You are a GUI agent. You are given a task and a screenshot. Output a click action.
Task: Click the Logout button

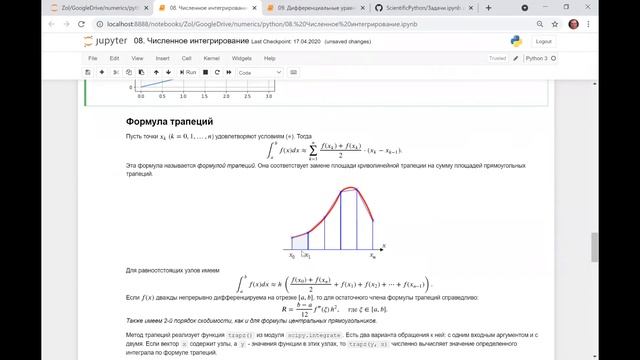(x=543, y=42)
